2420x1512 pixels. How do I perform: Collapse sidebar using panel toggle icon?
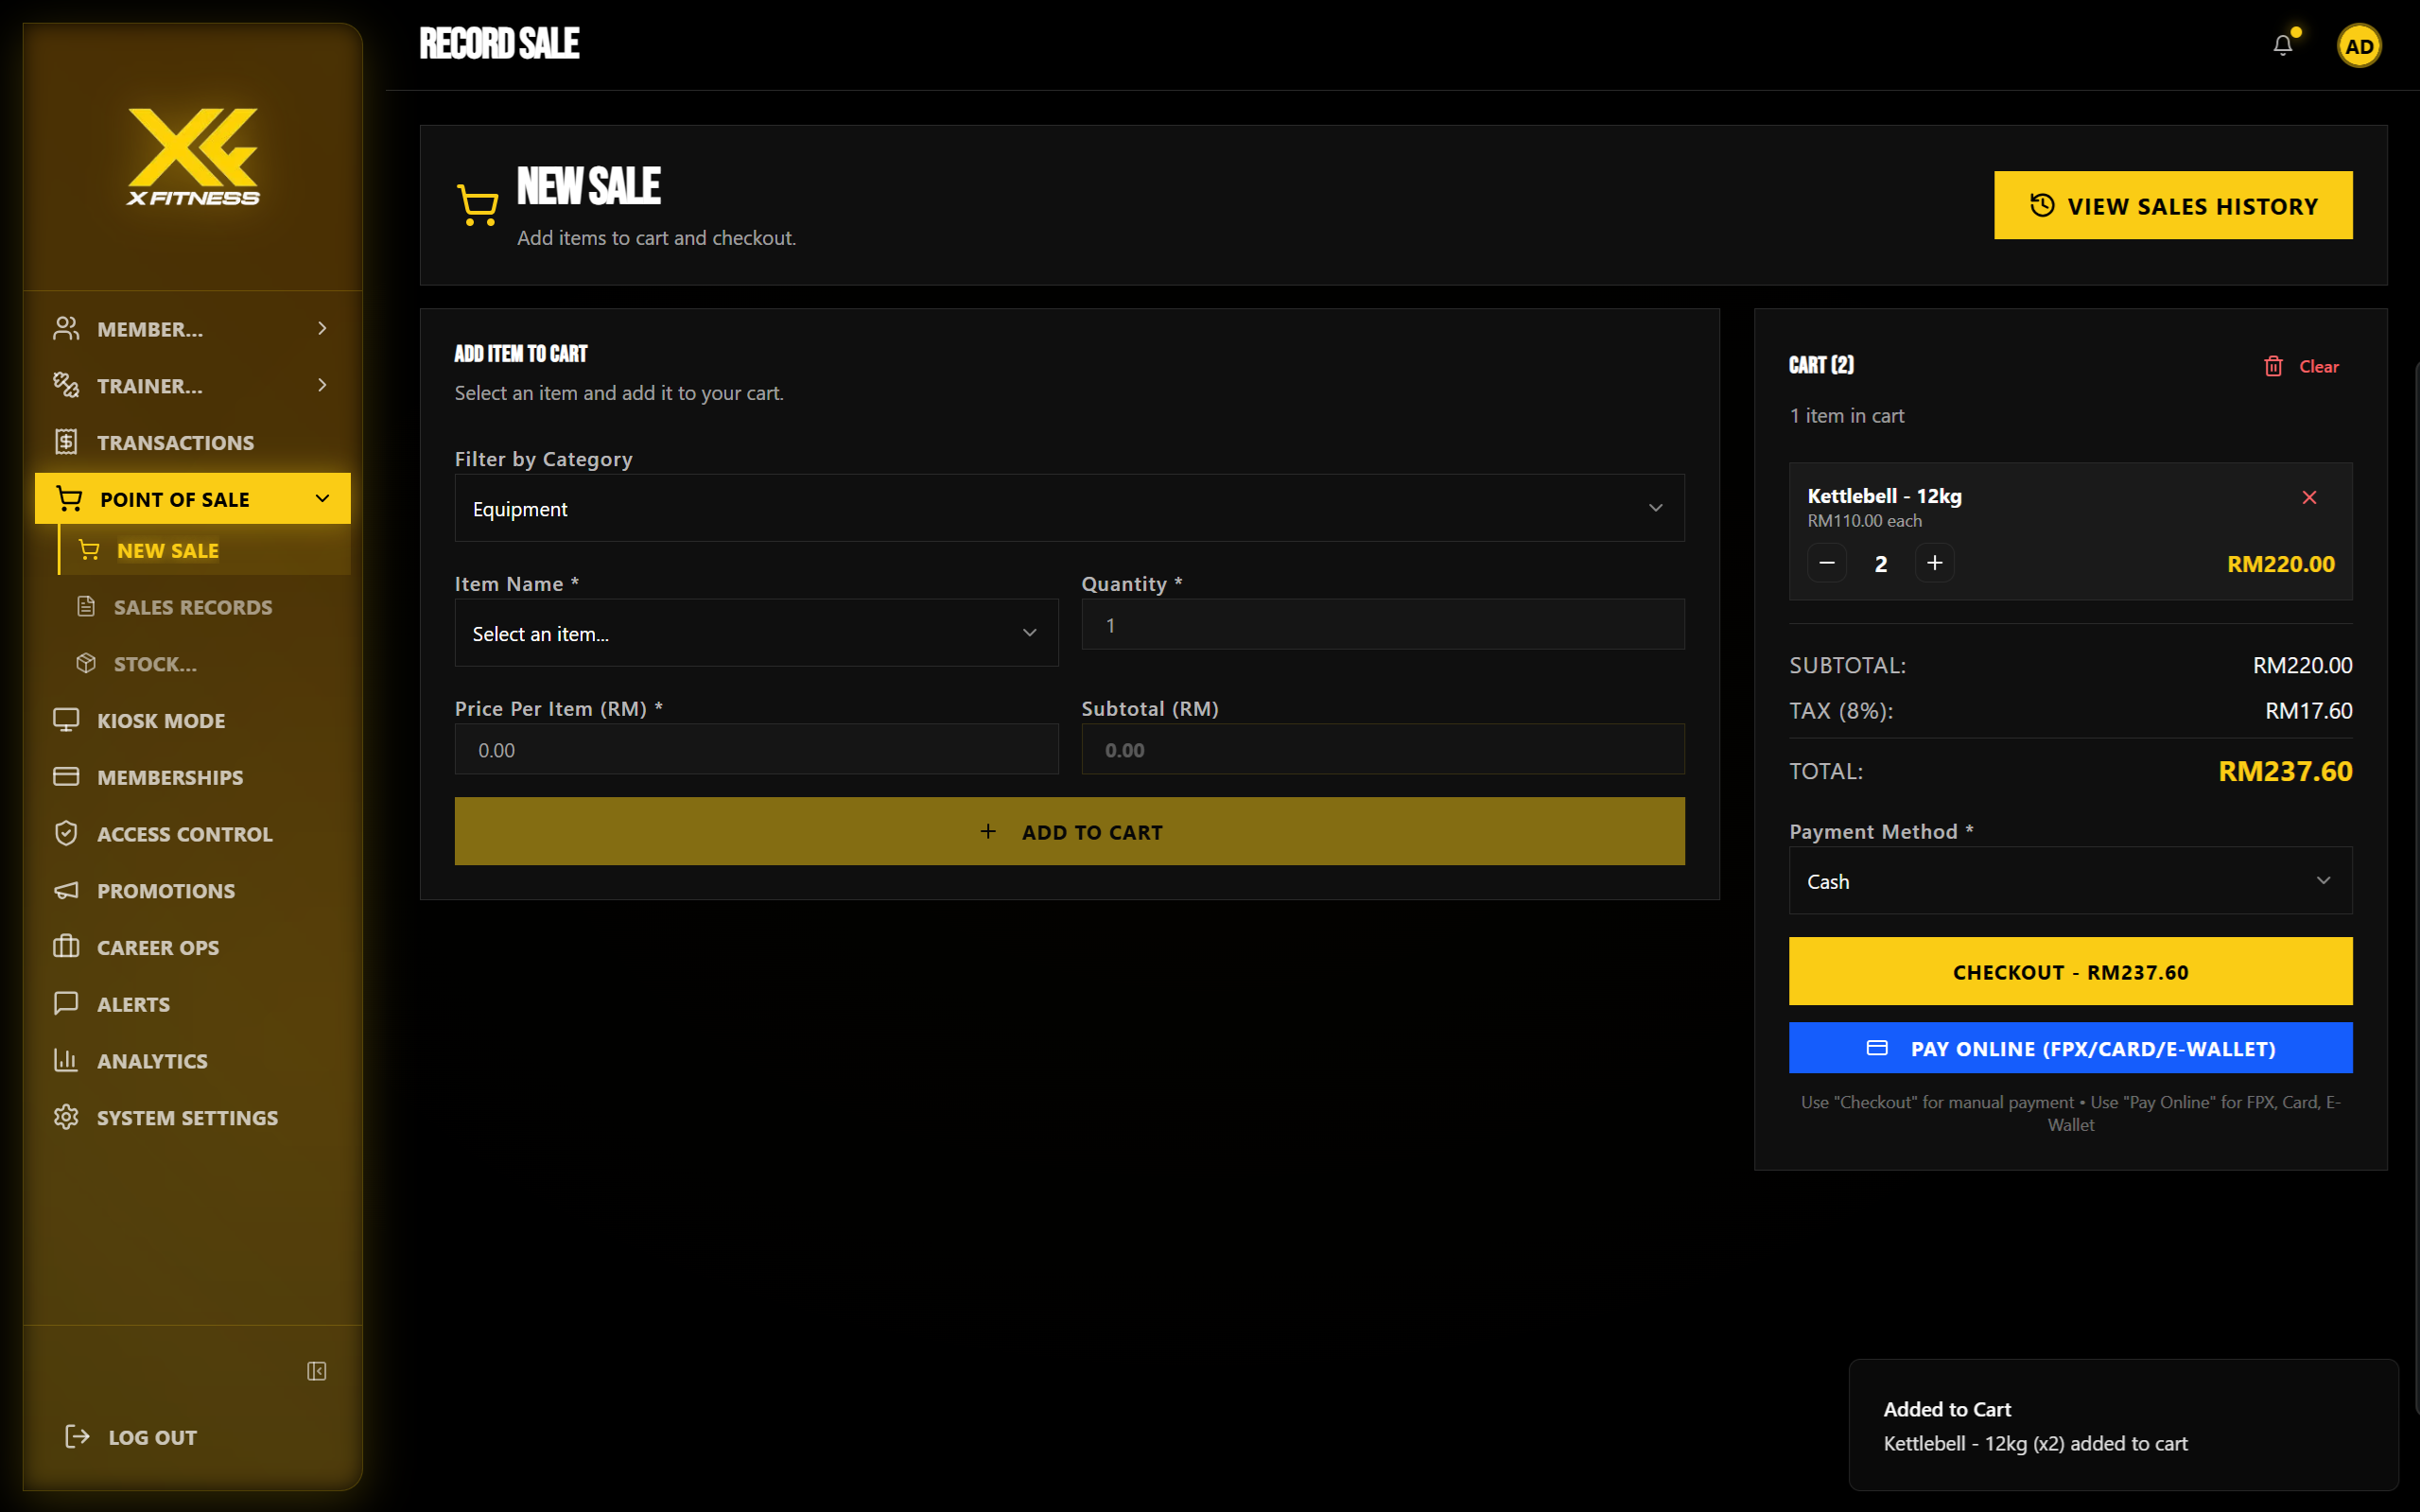(316, 1371)
